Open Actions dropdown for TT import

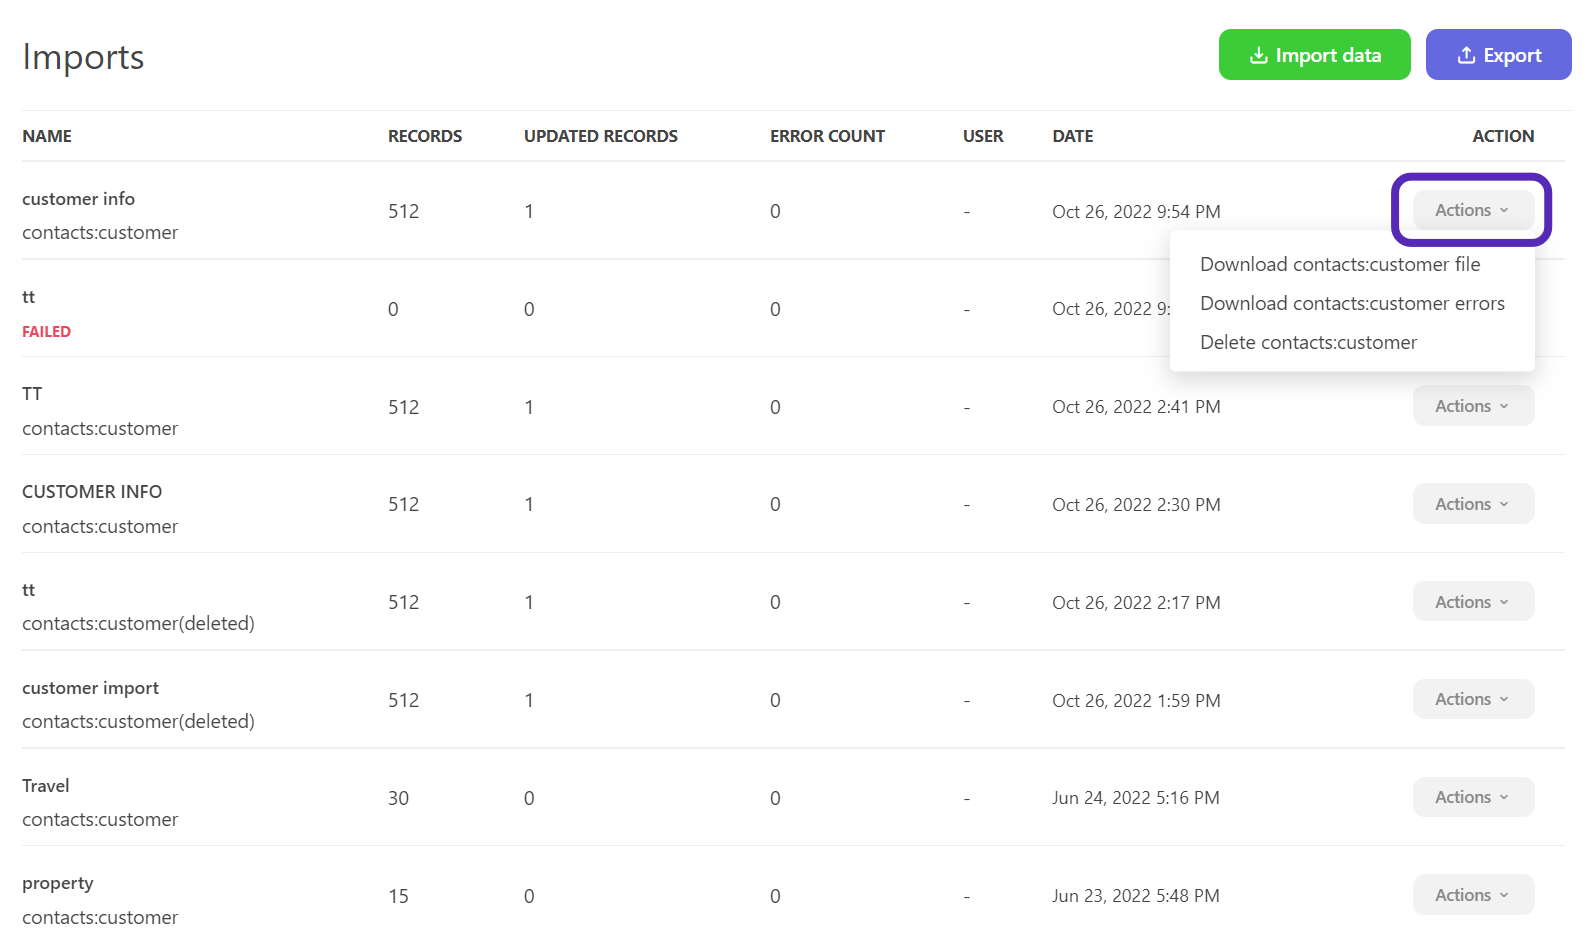pyautogui.click(x=1472, y=406)
